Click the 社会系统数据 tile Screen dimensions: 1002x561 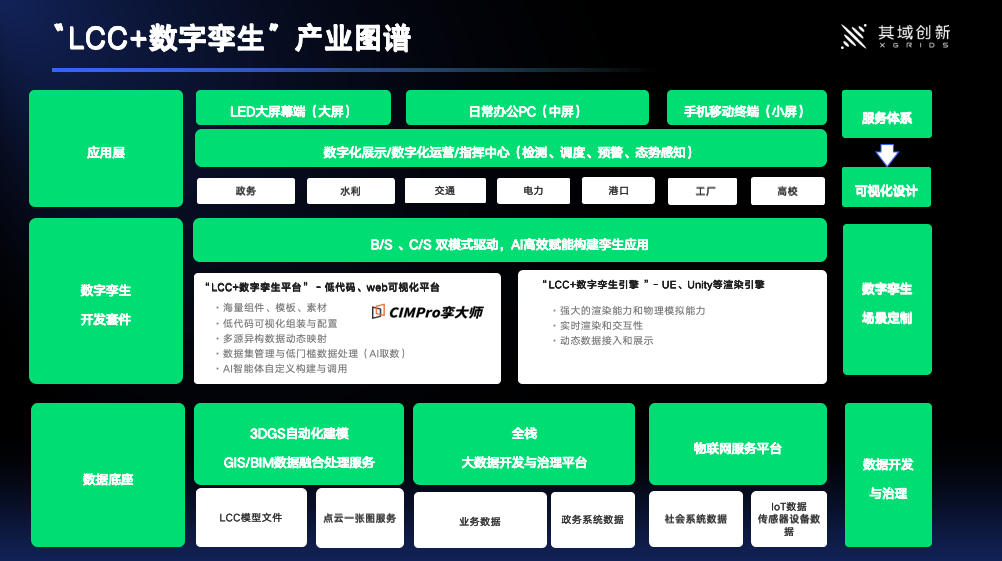point(696,519)
